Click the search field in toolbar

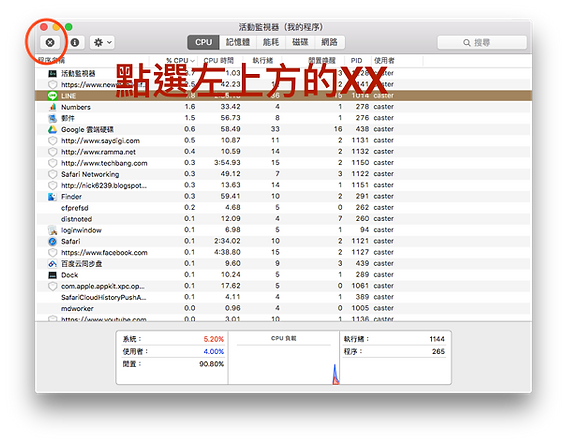pos(482,43)
